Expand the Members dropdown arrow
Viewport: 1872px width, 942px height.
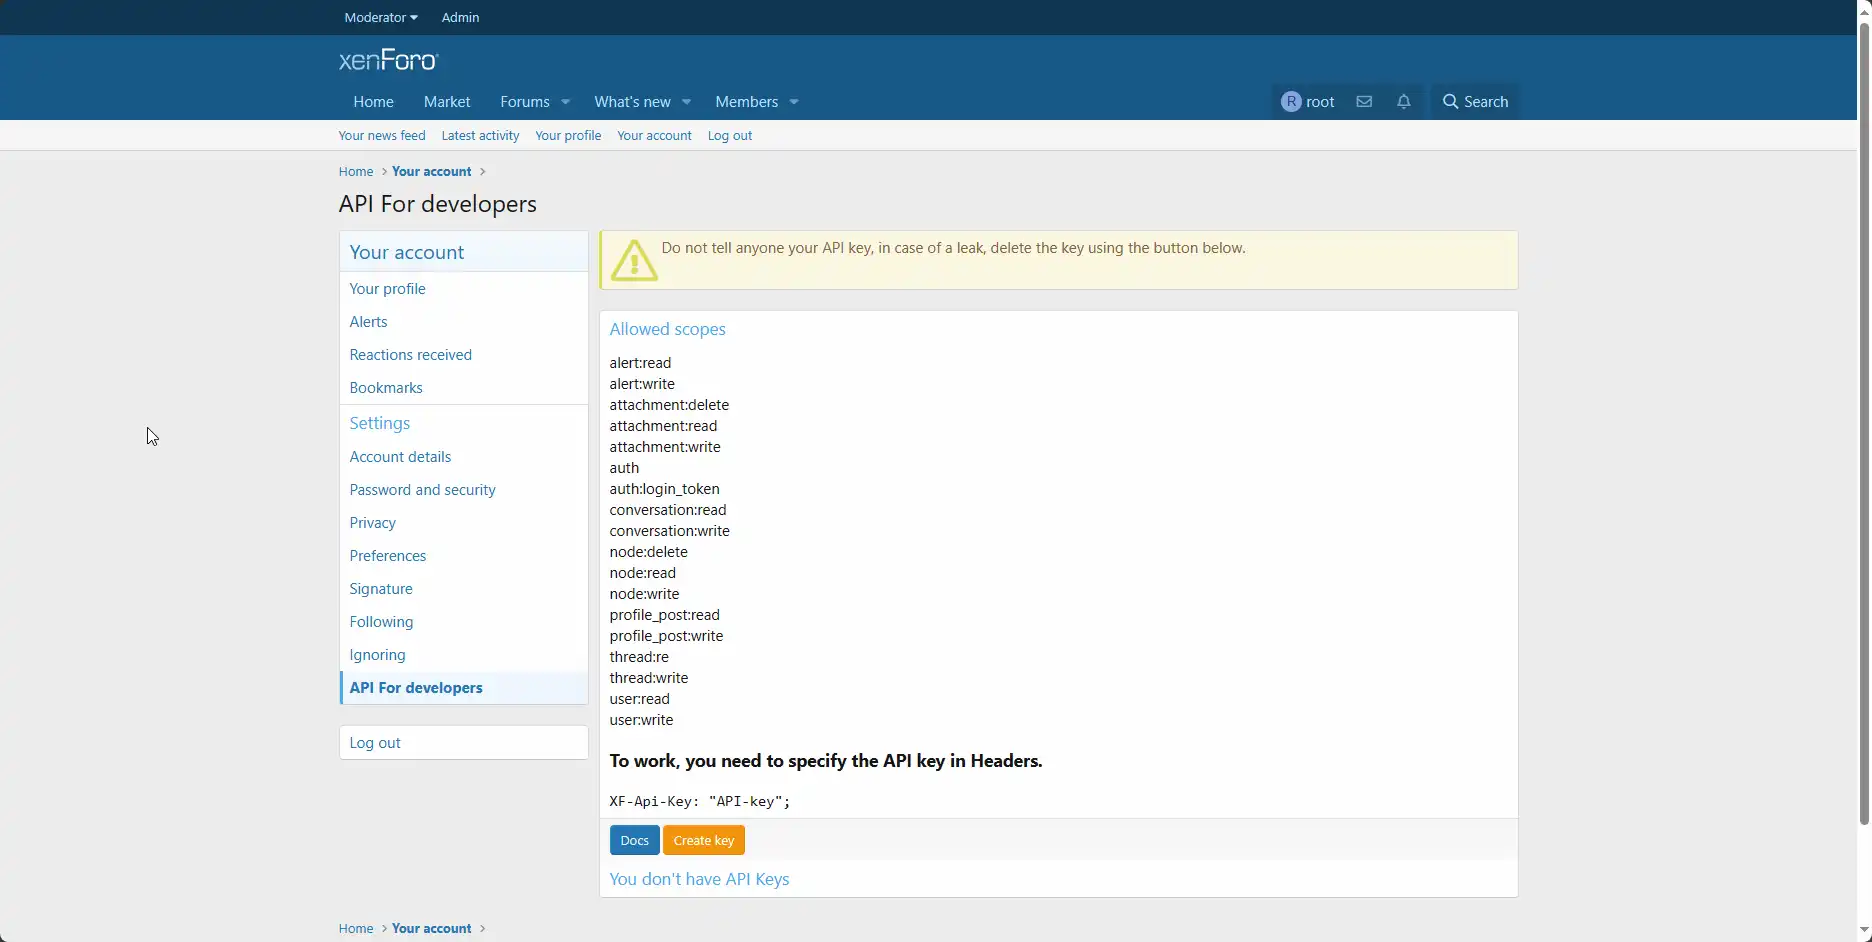(794, 103)
